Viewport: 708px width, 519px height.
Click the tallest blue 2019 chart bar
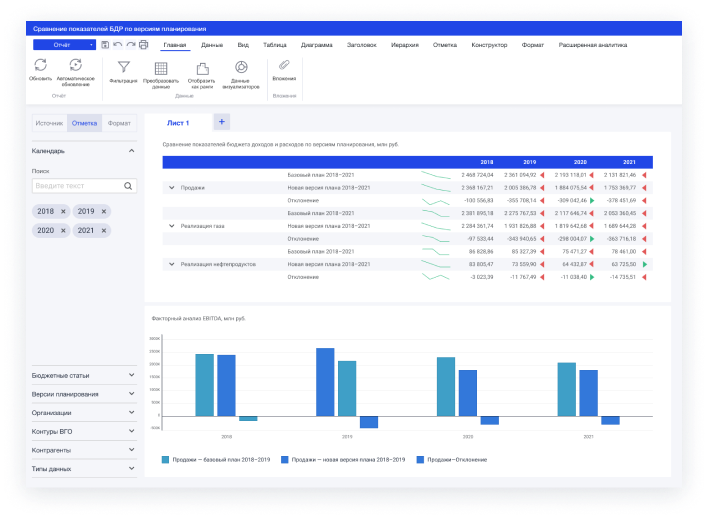pos(325,382)
